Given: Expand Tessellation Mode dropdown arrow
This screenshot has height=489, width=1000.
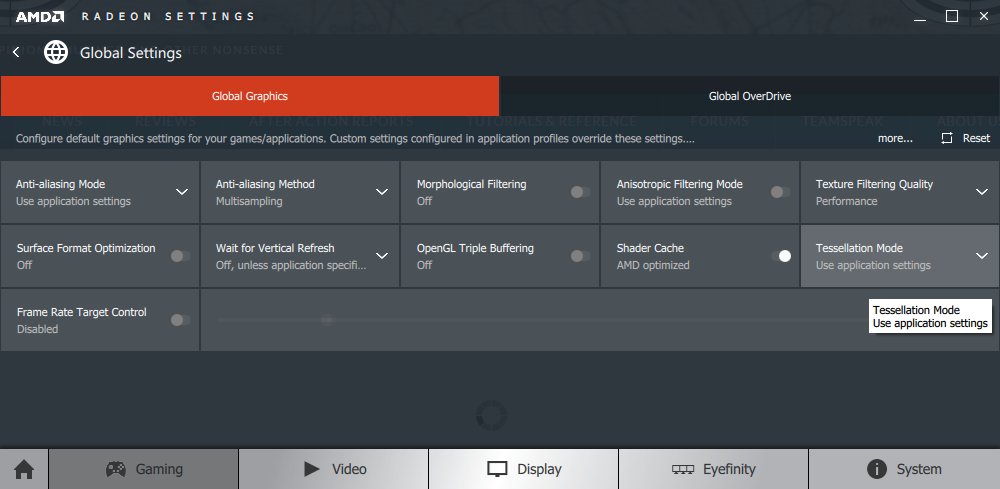Looking at the screenshot, I should point(982,256).
